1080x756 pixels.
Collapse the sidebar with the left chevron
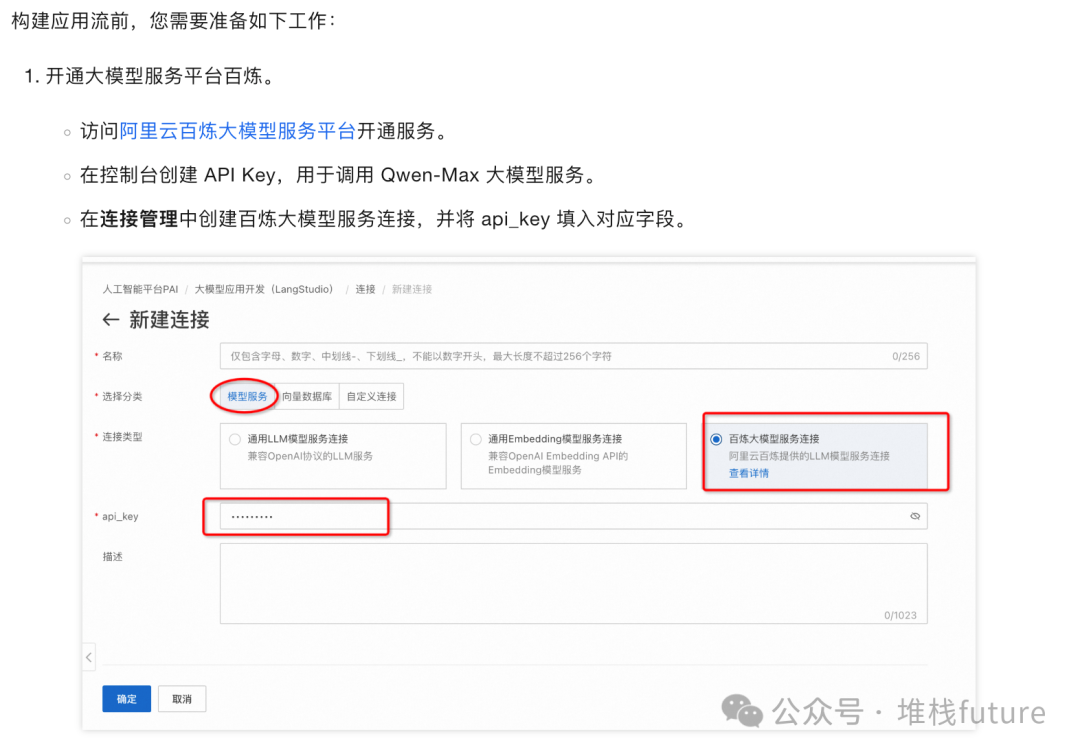click(x=89, y=657)
